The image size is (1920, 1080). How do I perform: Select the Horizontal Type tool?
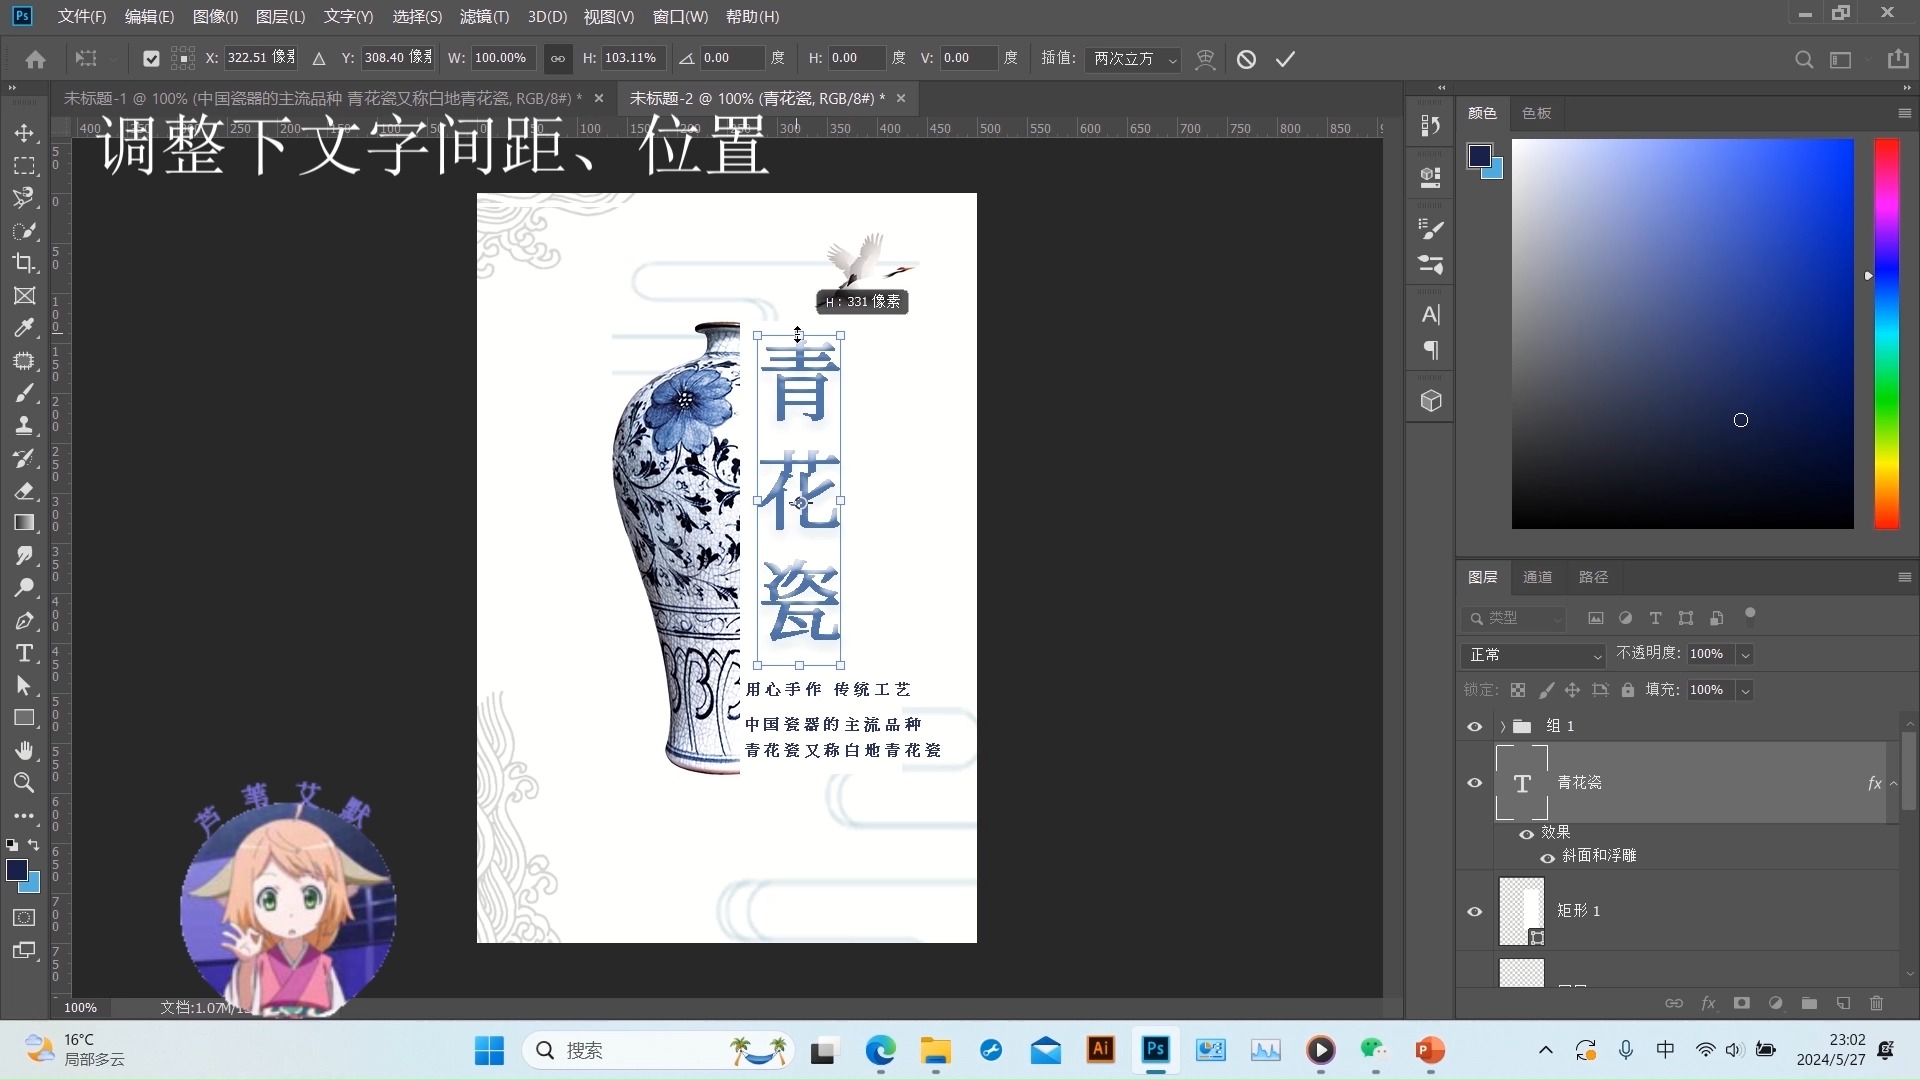tap(24, 653)
